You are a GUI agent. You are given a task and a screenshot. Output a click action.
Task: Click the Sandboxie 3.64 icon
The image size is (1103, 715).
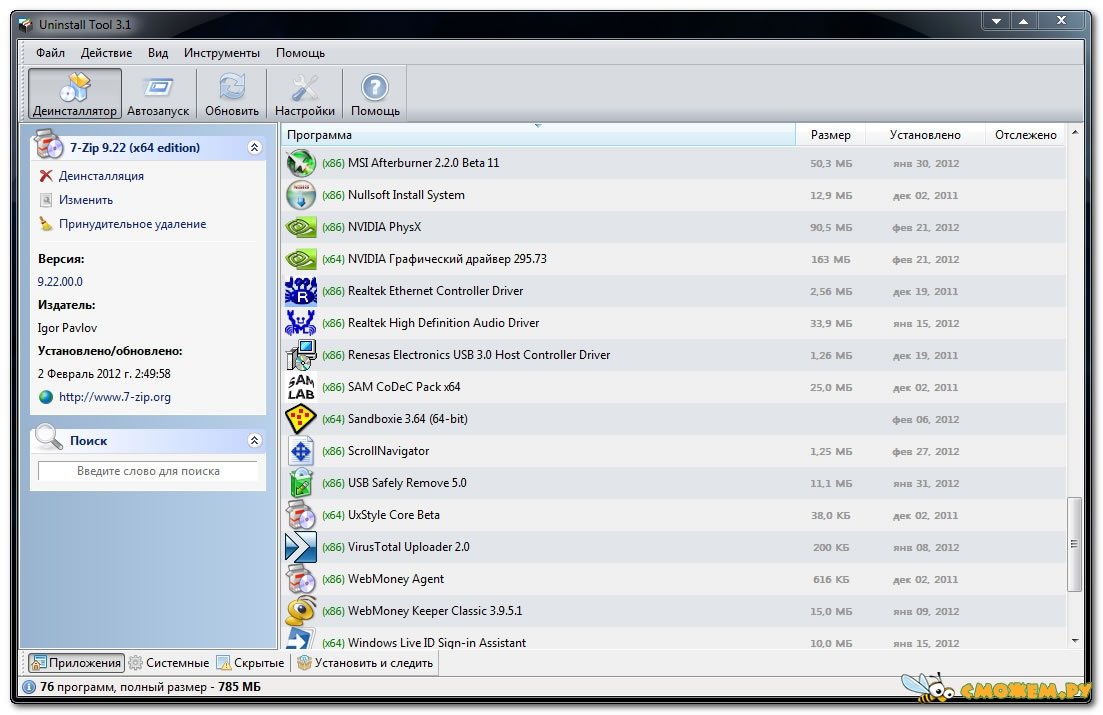[301, 419]
